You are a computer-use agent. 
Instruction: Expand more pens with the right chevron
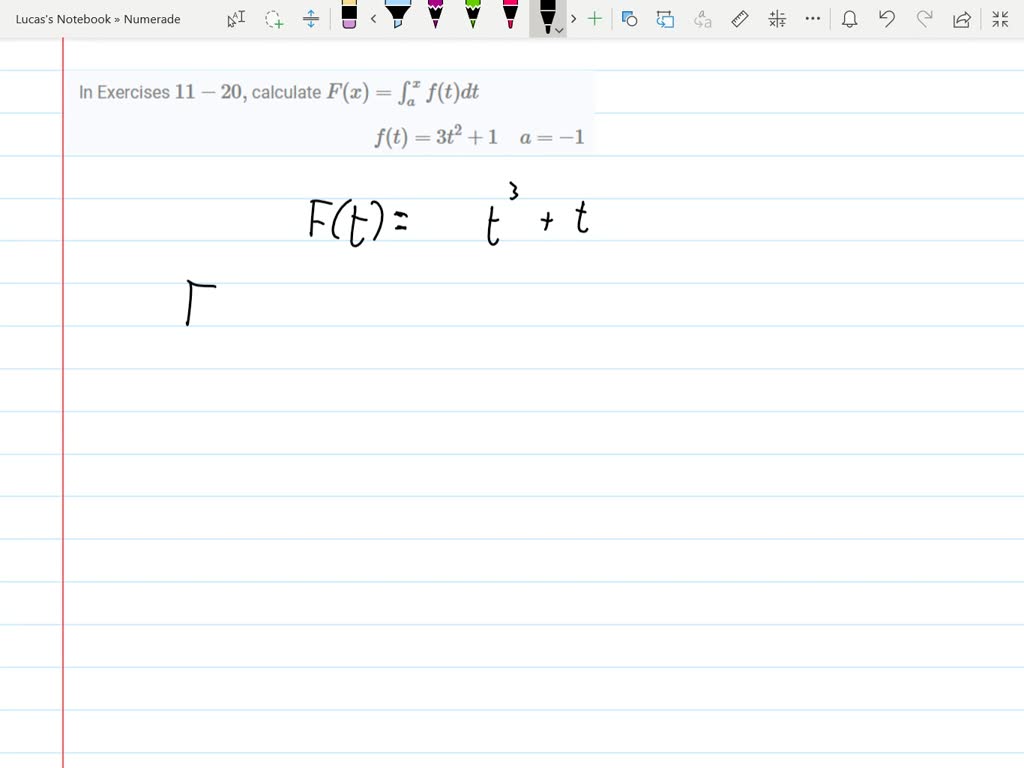pyautogui.click(x=573, y=18)
